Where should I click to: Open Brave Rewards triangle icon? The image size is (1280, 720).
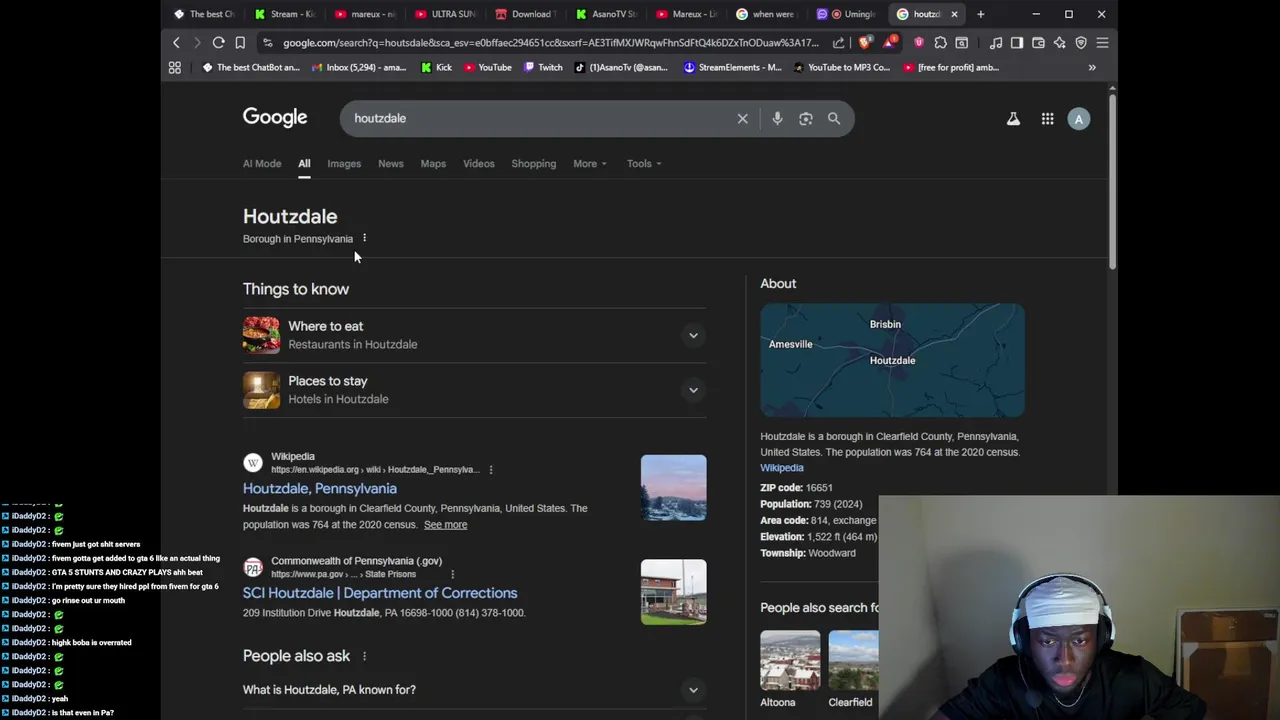pos(889,42)
